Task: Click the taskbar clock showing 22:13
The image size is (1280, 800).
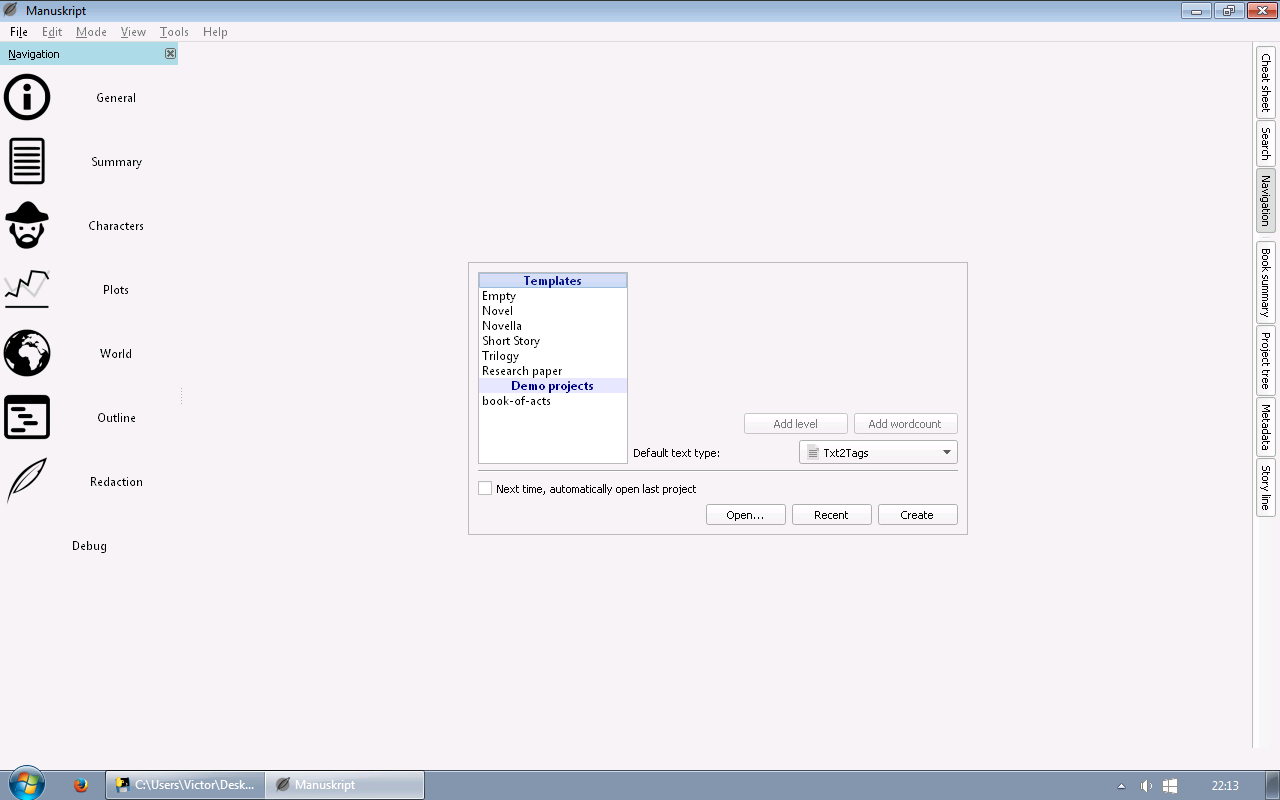Action: click(1225, 786)
